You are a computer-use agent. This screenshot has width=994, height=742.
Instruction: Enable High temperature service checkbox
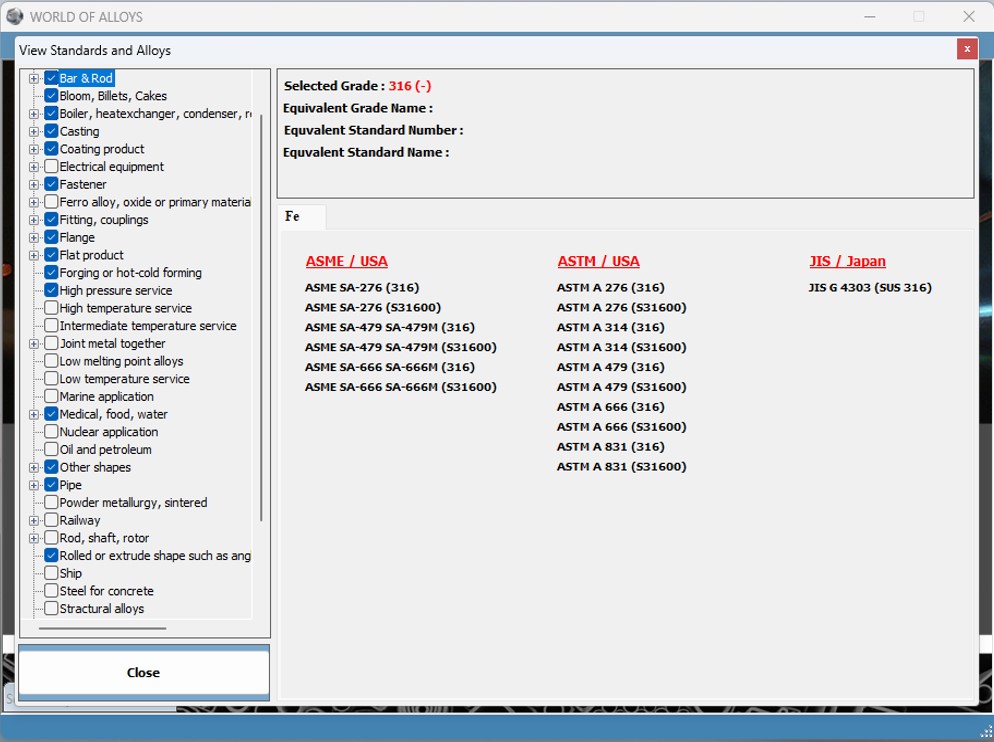[x=51, y=308]
